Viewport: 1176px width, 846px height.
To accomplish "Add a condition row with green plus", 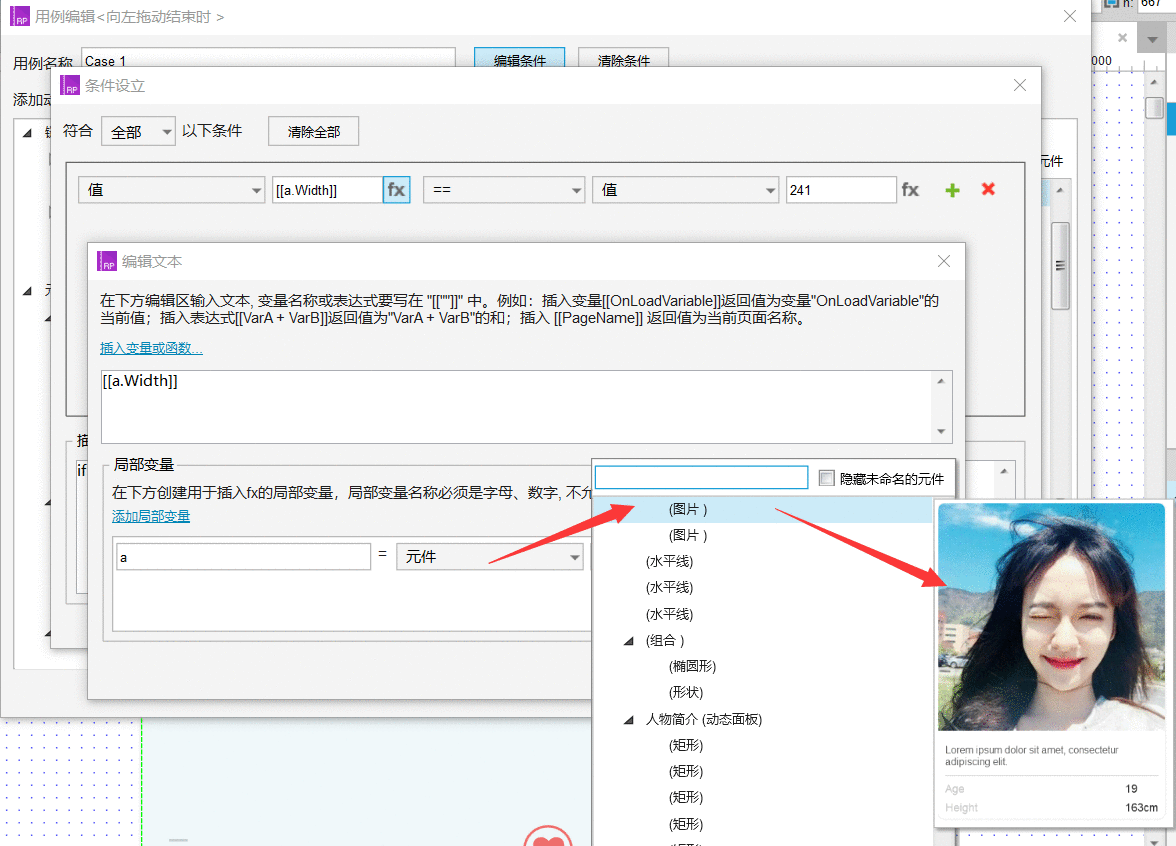I will coord(952,190).
